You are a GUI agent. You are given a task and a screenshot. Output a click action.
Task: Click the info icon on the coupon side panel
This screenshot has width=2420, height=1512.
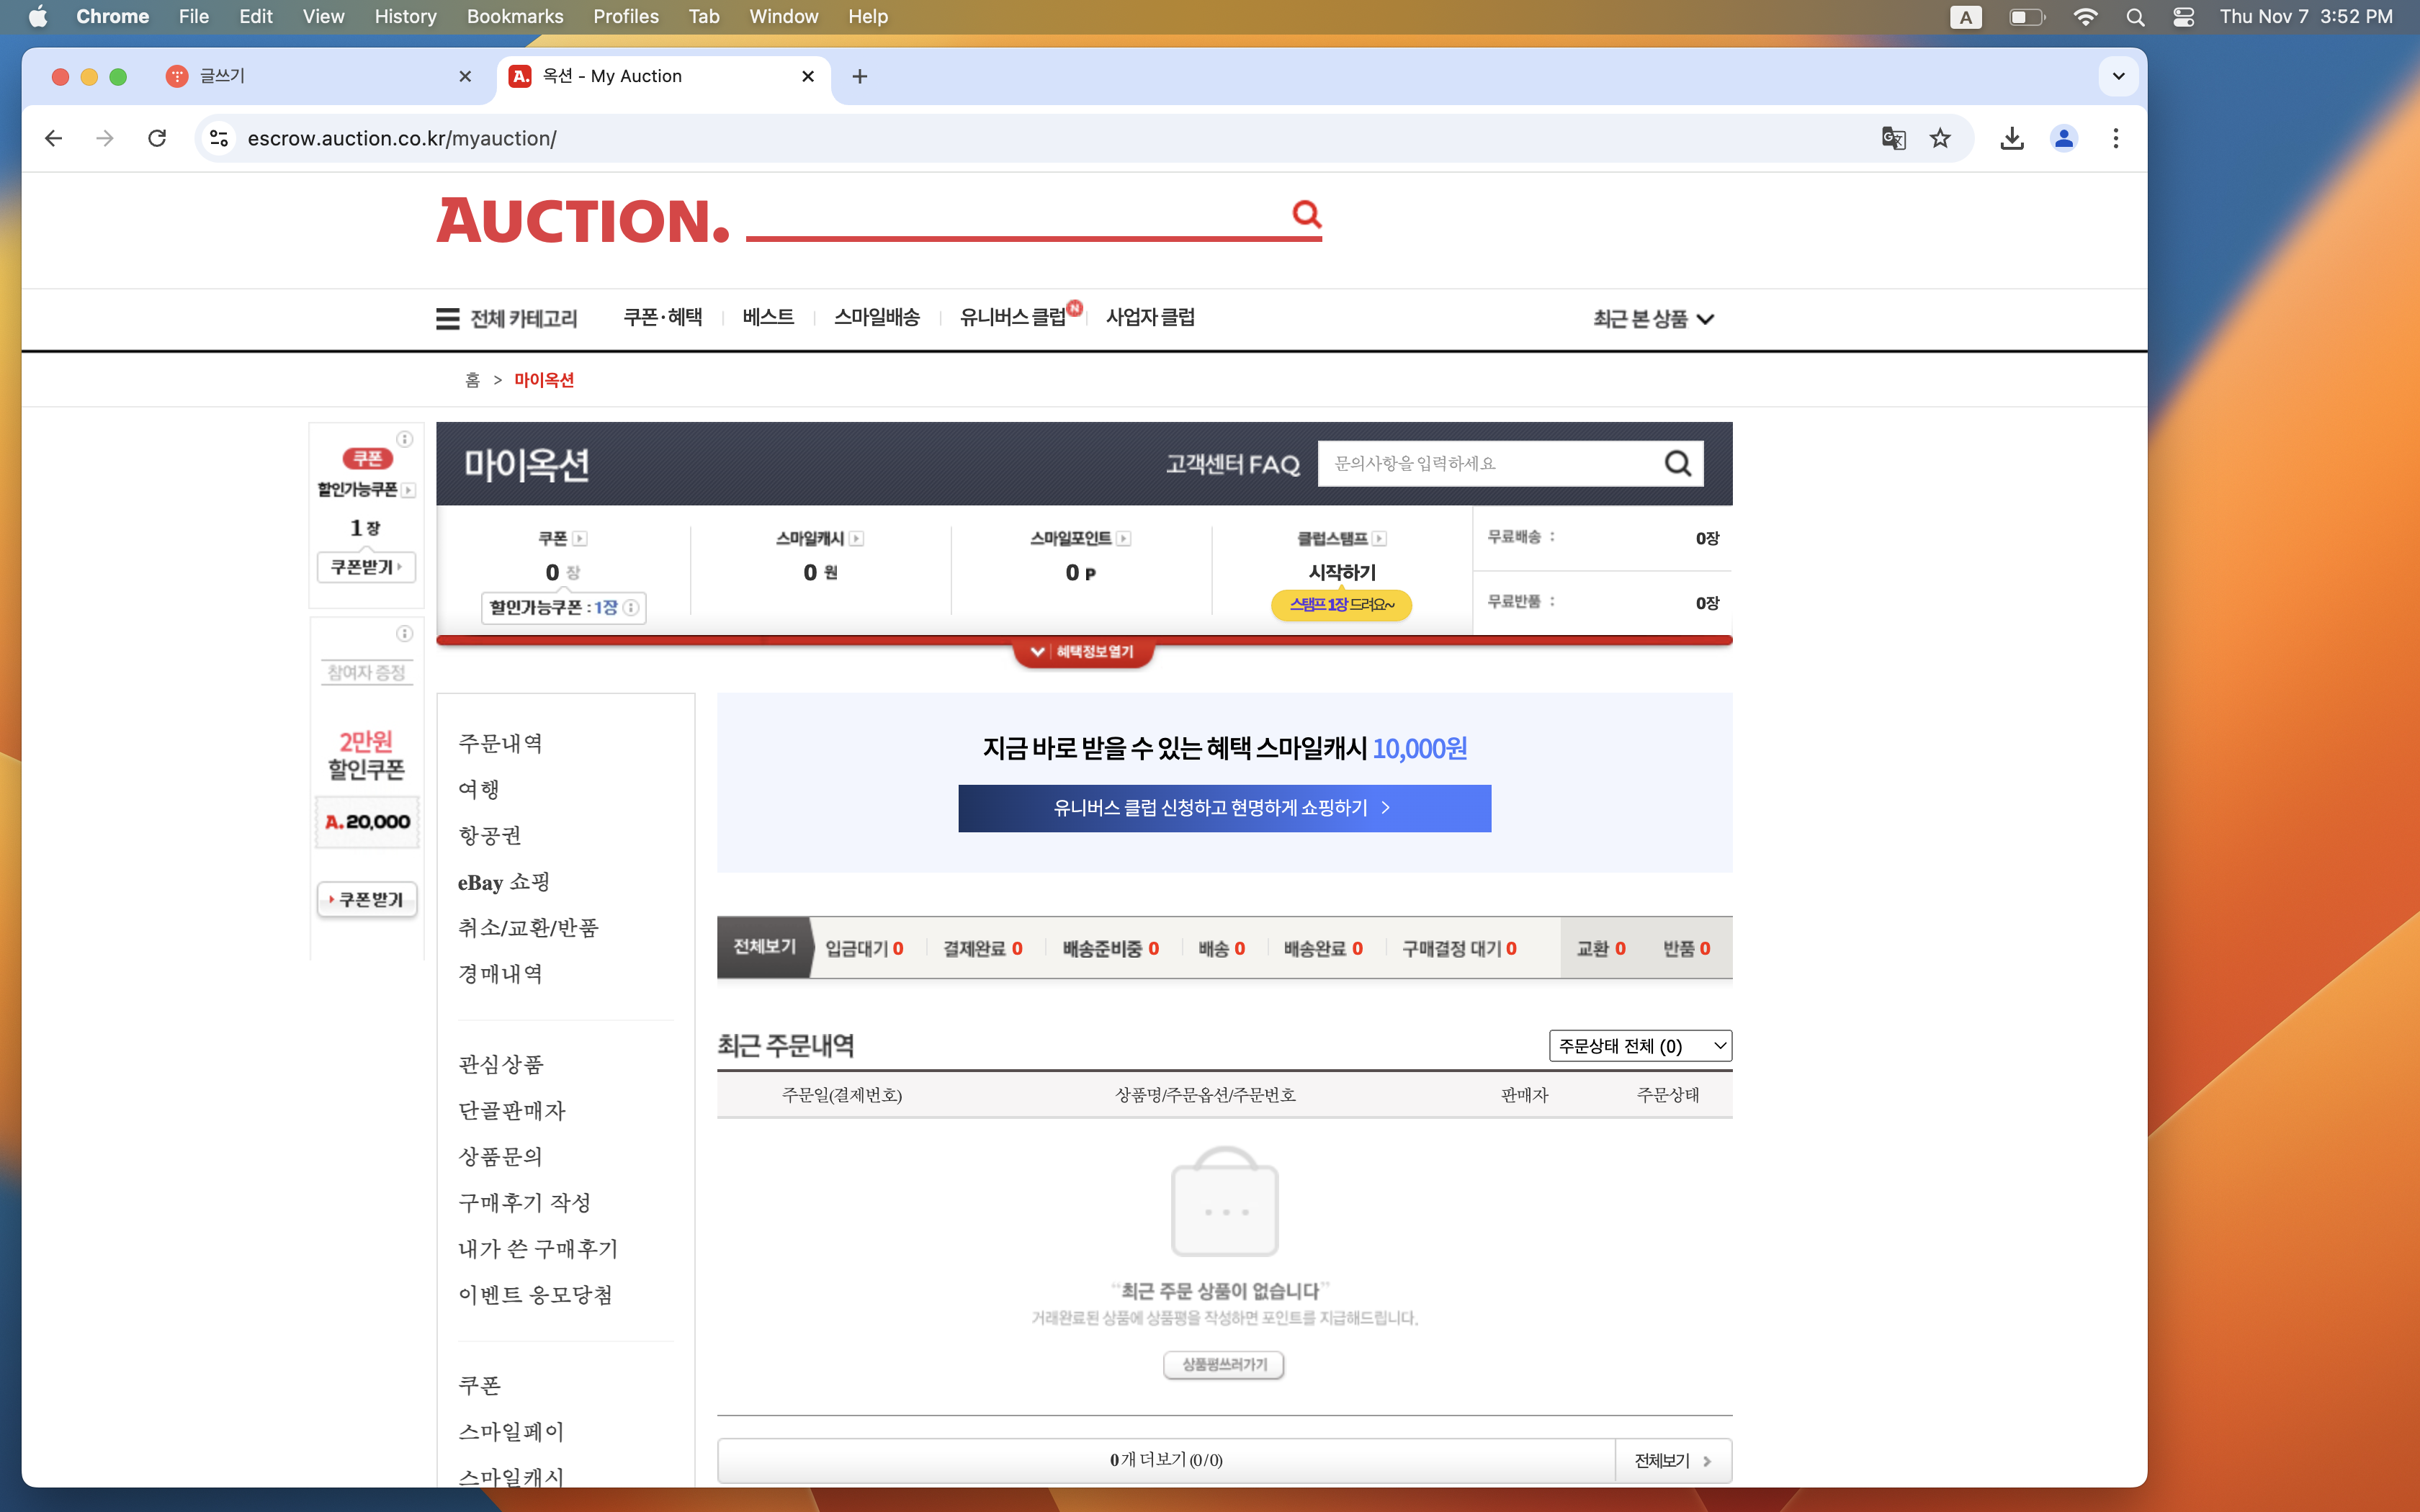pos(404,439)
